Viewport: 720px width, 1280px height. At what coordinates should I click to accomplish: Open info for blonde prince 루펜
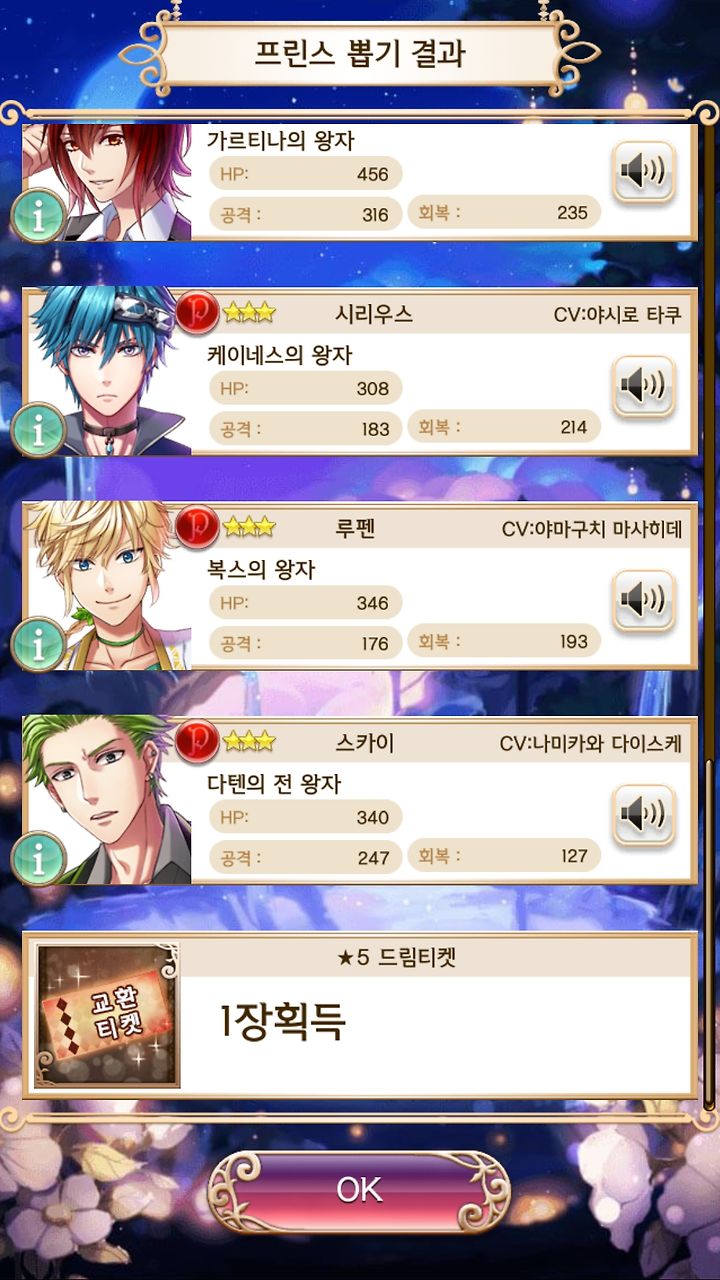click(38, 644)
